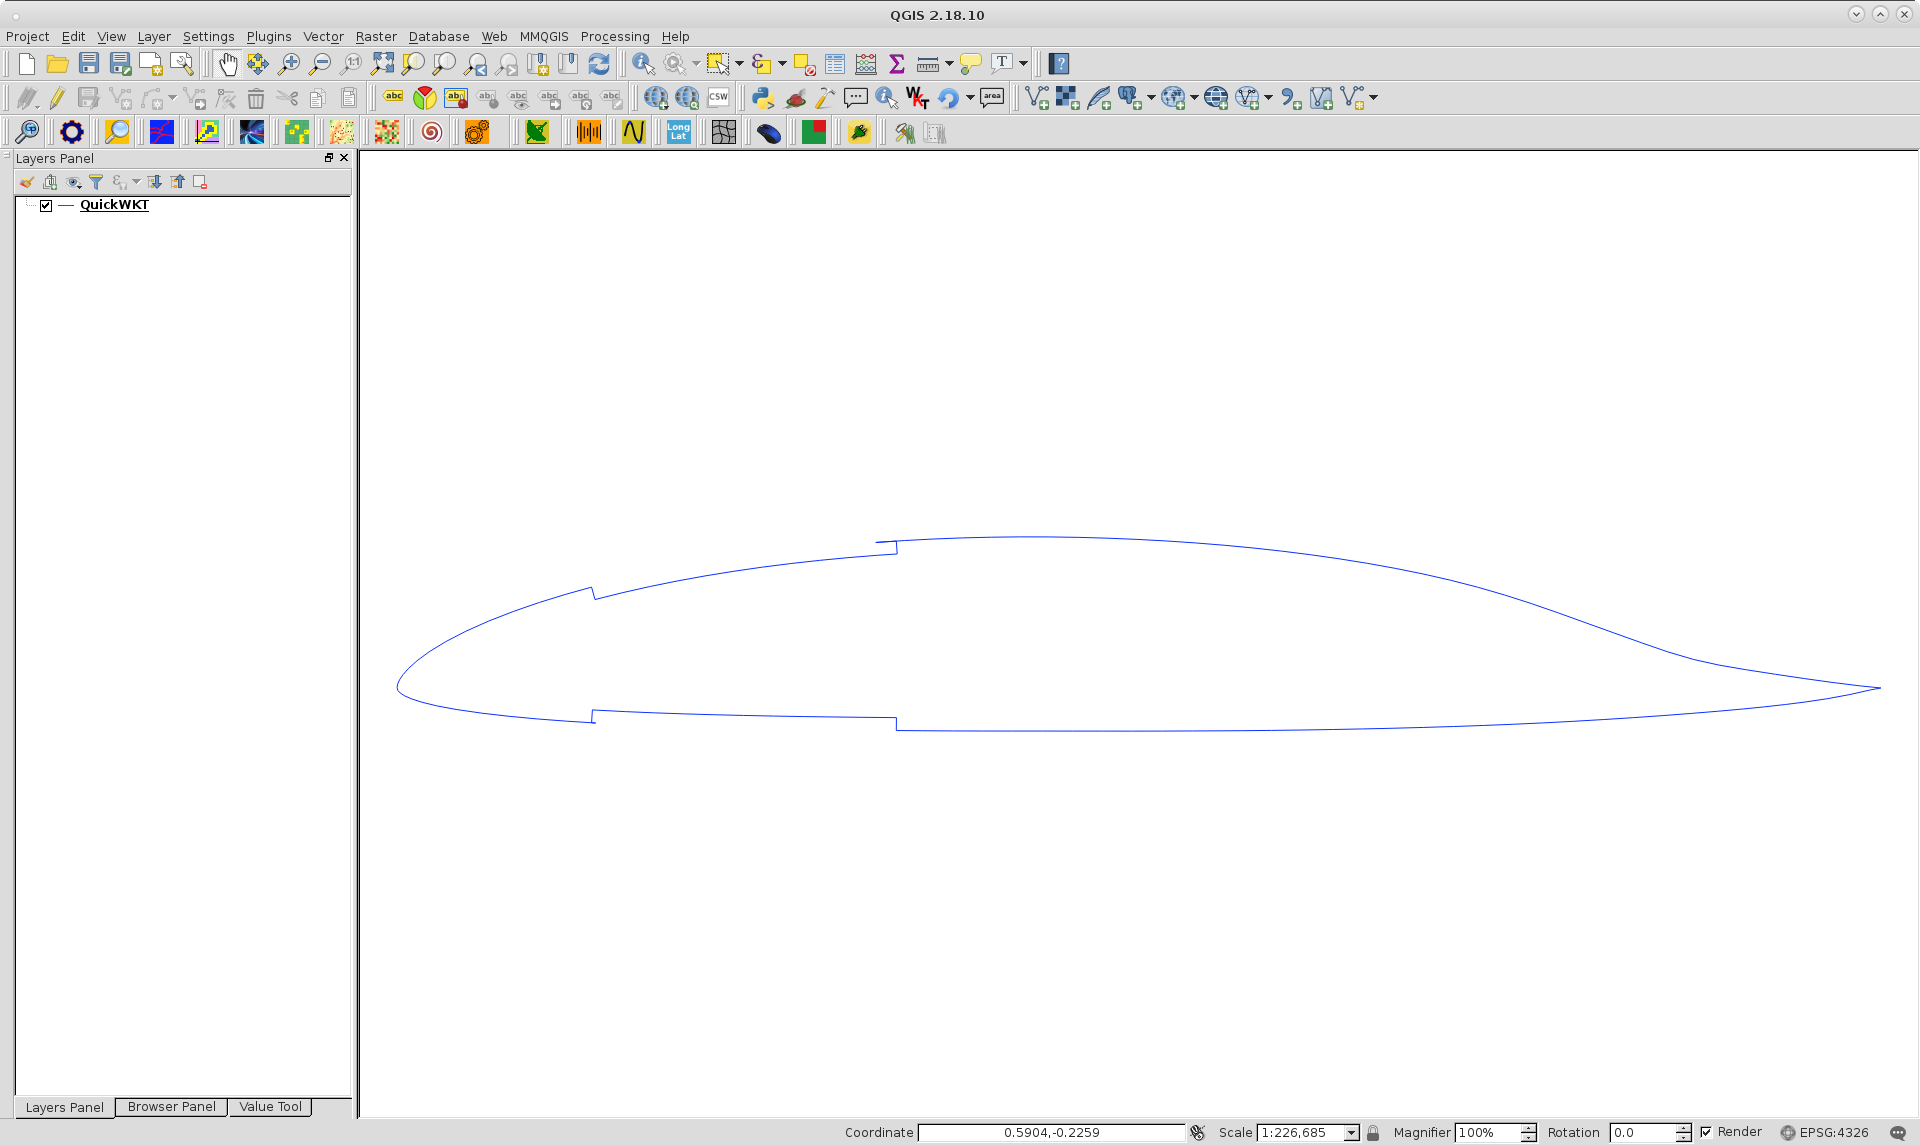The image size is (1920, 1146).
Task: Toggle mouse coordinate extents display
Action: pos(1197,1133)
